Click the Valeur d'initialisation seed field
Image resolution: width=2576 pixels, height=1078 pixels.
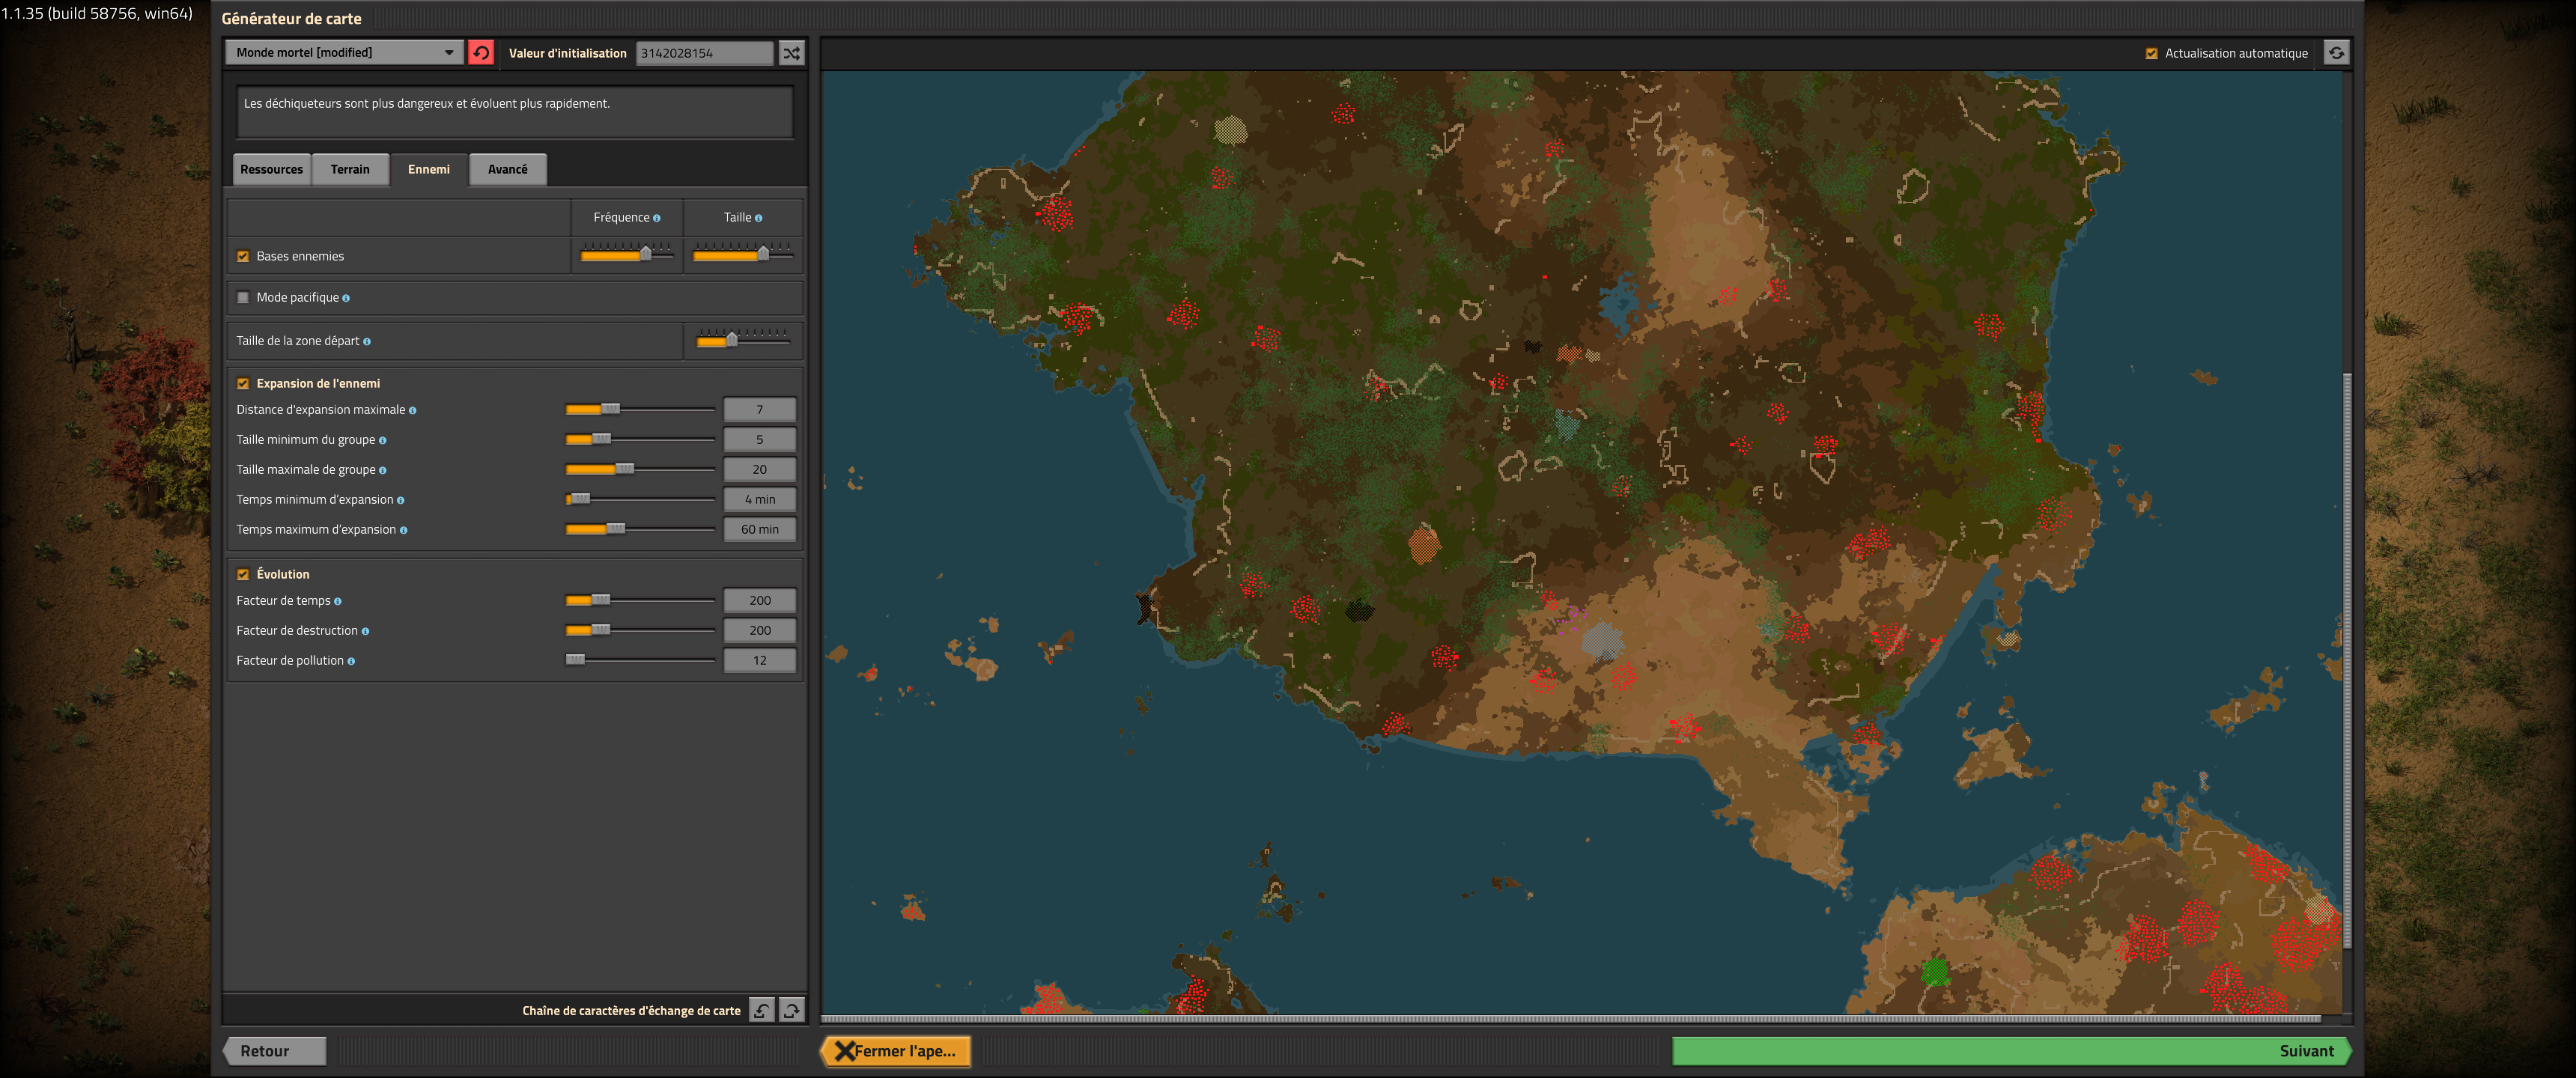tap(704, 53)
